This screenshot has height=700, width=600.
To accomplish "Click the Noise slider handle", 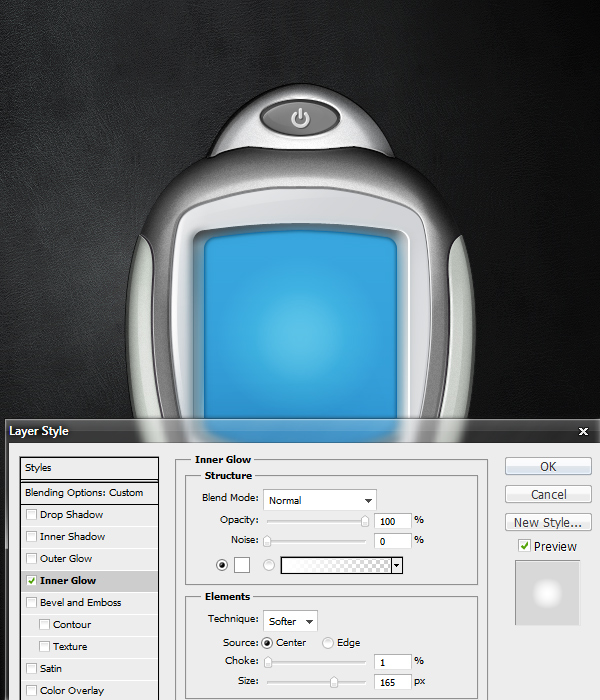I will 267,541.
